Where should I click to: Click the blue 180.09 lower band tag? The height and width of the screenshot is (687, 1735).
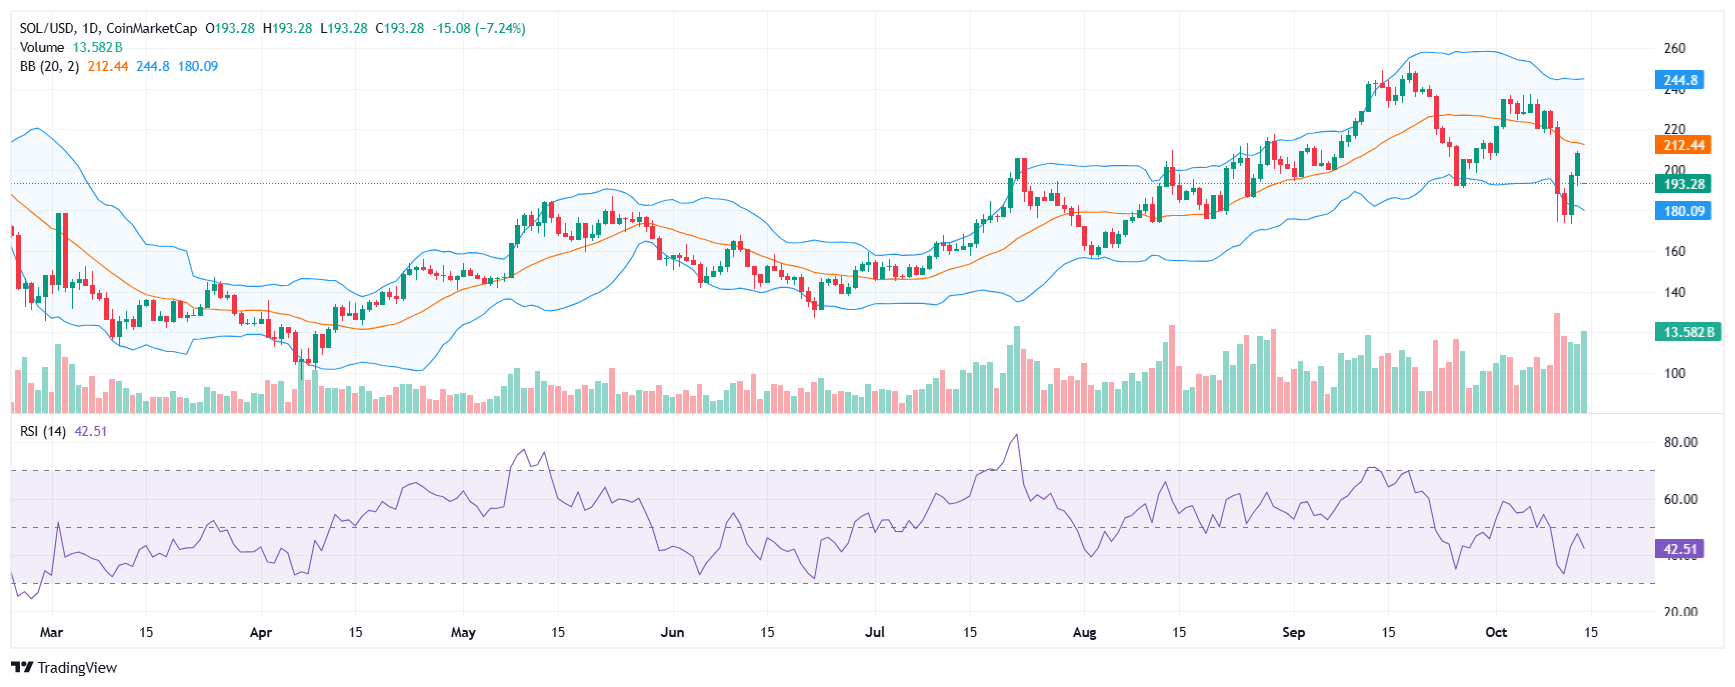[1683, 211]
